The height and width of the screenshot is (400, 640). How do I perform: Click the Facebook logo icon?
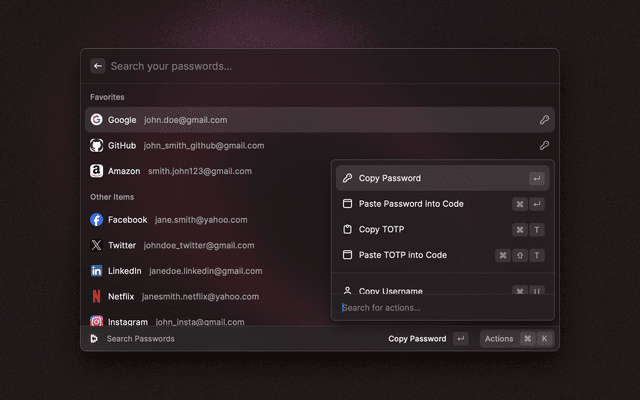pyautogui.click(x=97, y=220)
